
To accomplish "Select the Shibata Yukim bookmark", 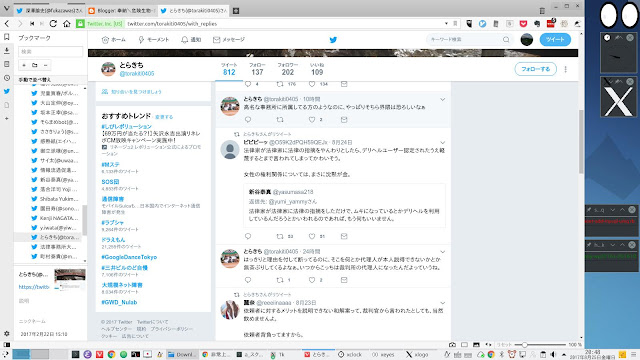I will coord(54,199).
